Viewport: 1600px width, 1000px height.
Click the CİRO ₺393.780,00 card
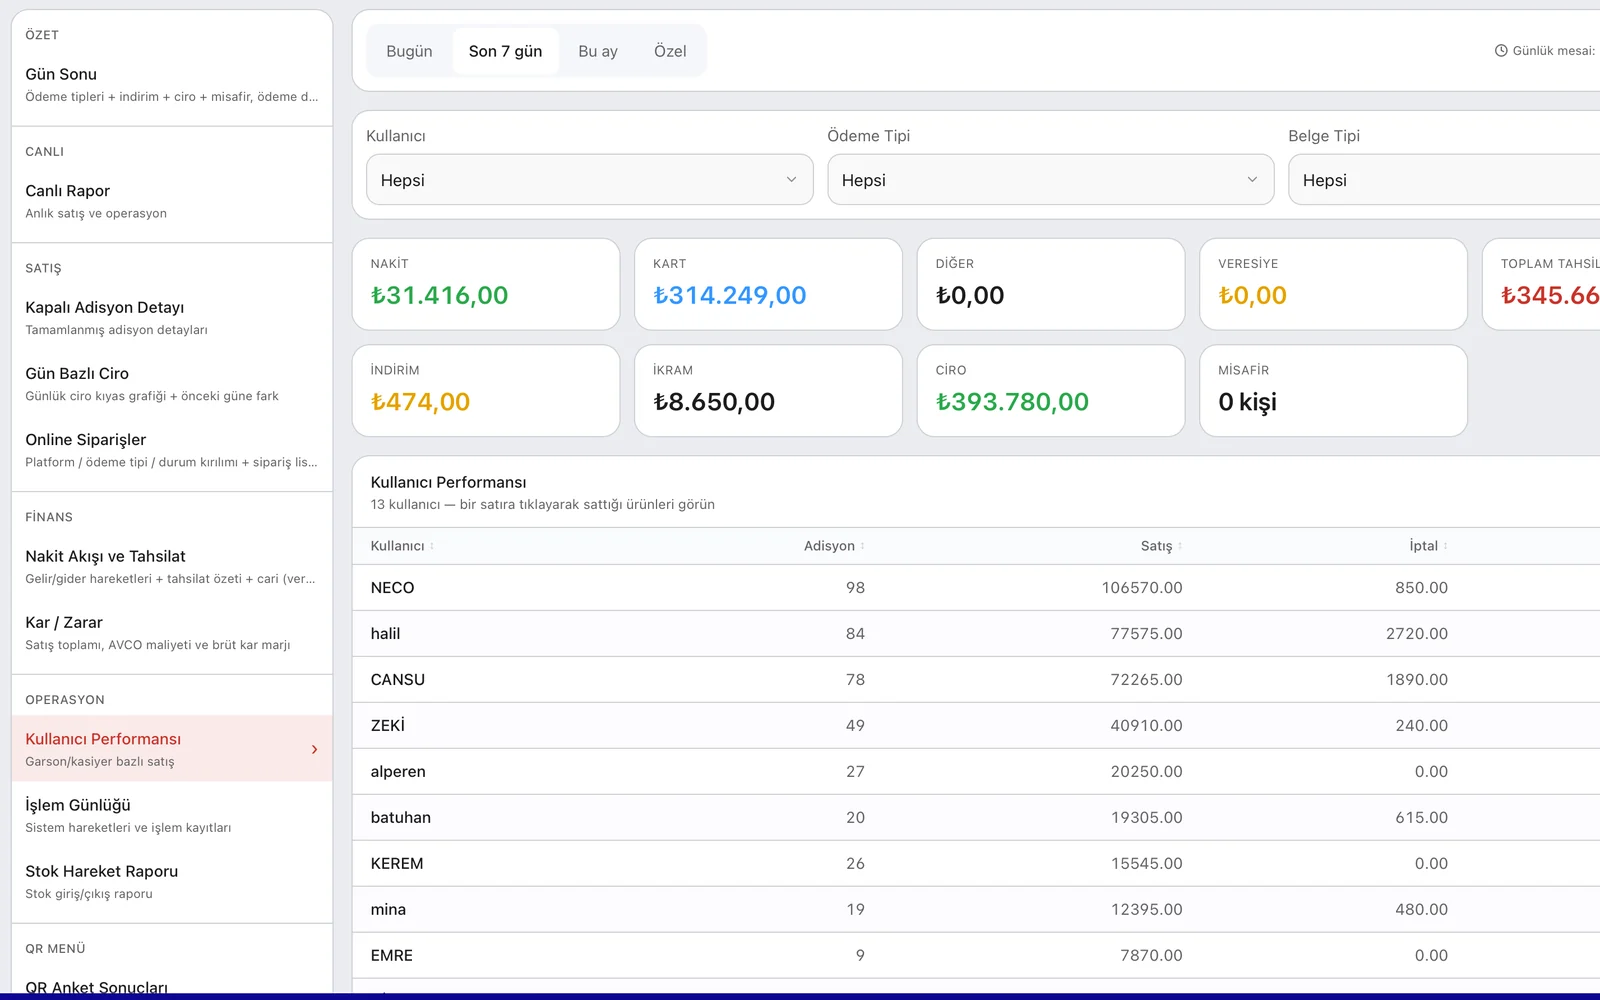pyautogui.click(x=1051, y=391)
